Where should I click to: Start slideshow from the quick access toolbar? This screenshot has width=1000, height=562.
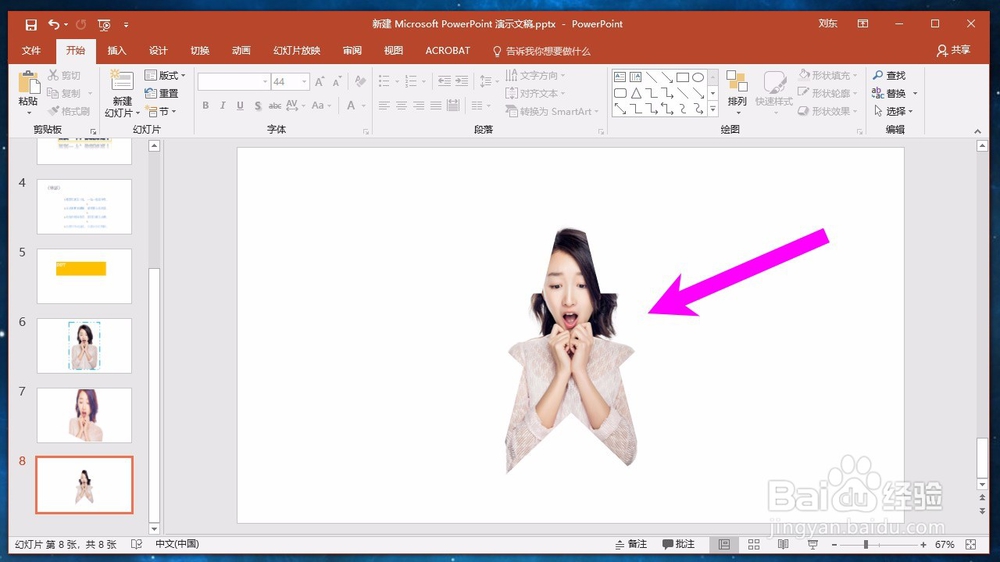tap(104, 24)
